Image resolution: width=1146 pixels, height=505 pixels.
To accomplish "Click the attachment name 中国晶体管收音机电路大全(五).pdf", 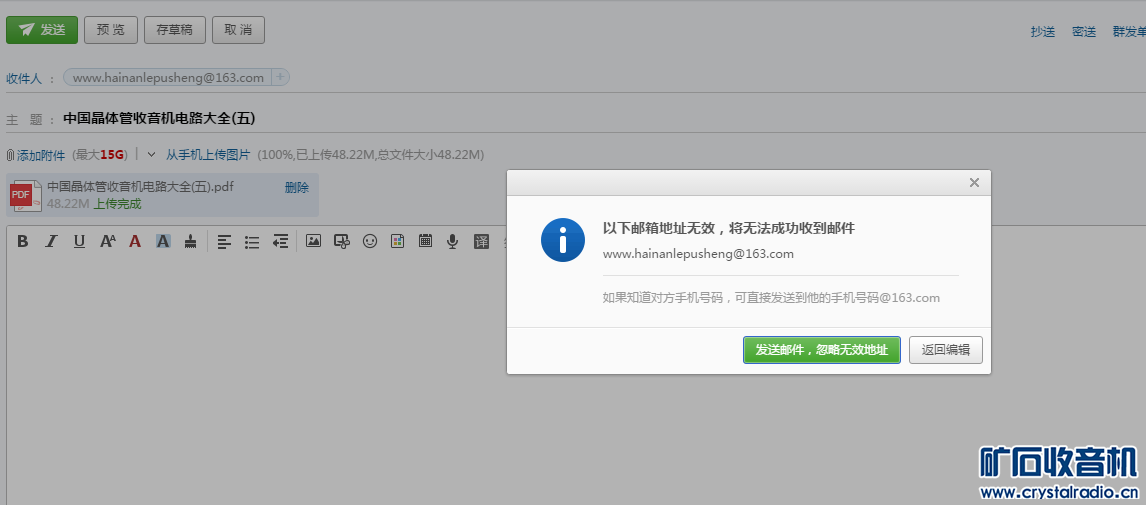I will coord(140,186).
